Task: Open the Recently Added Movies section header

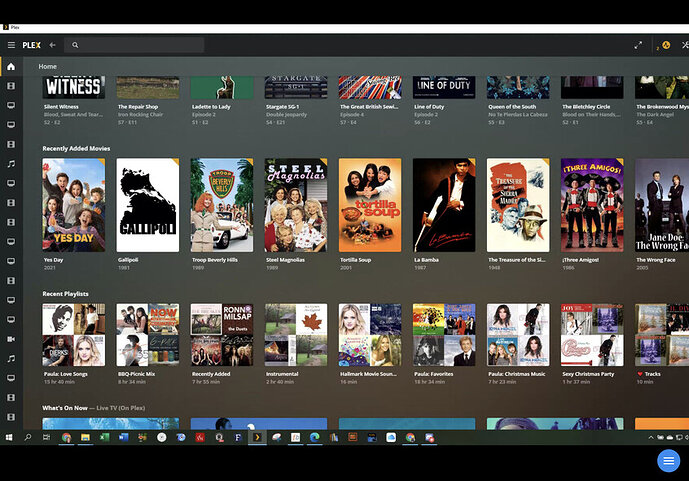Action: (76, 148)
